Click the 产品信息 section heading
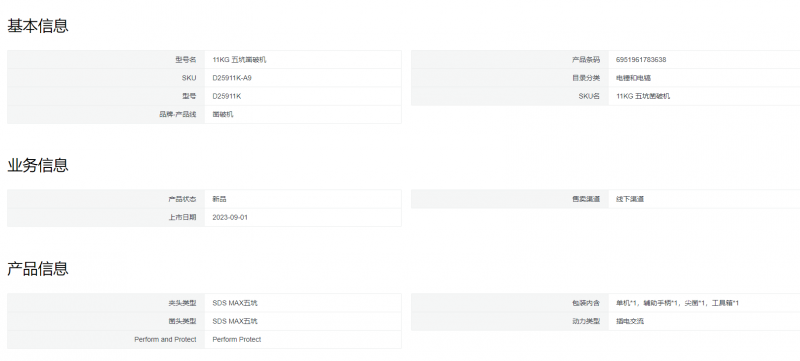This screenshot has height=361, width=800. click(38, 268)
